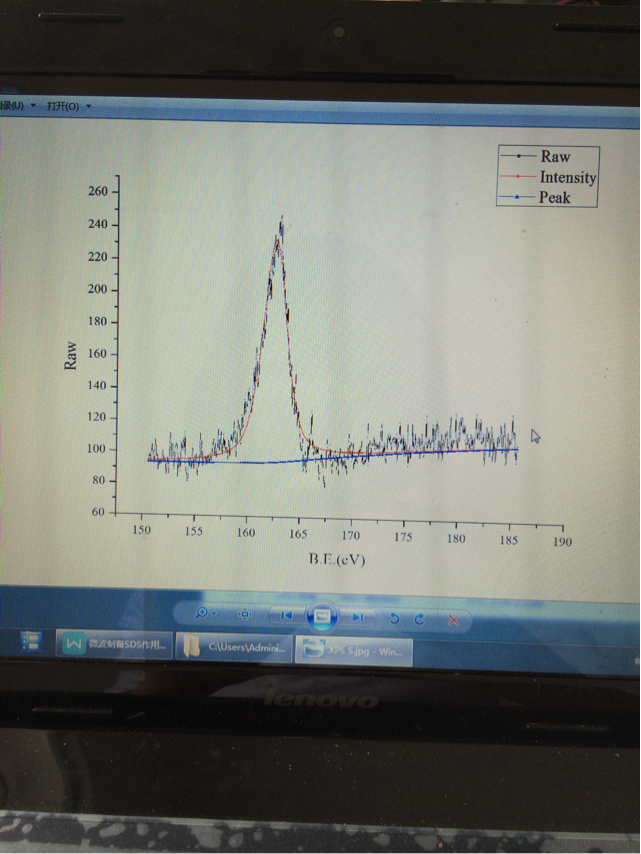This screenshot has width=641, height=854.
Task: Select XPS S.jpg Photo Viewer taskbar button
Action: (x=353, y=651)
